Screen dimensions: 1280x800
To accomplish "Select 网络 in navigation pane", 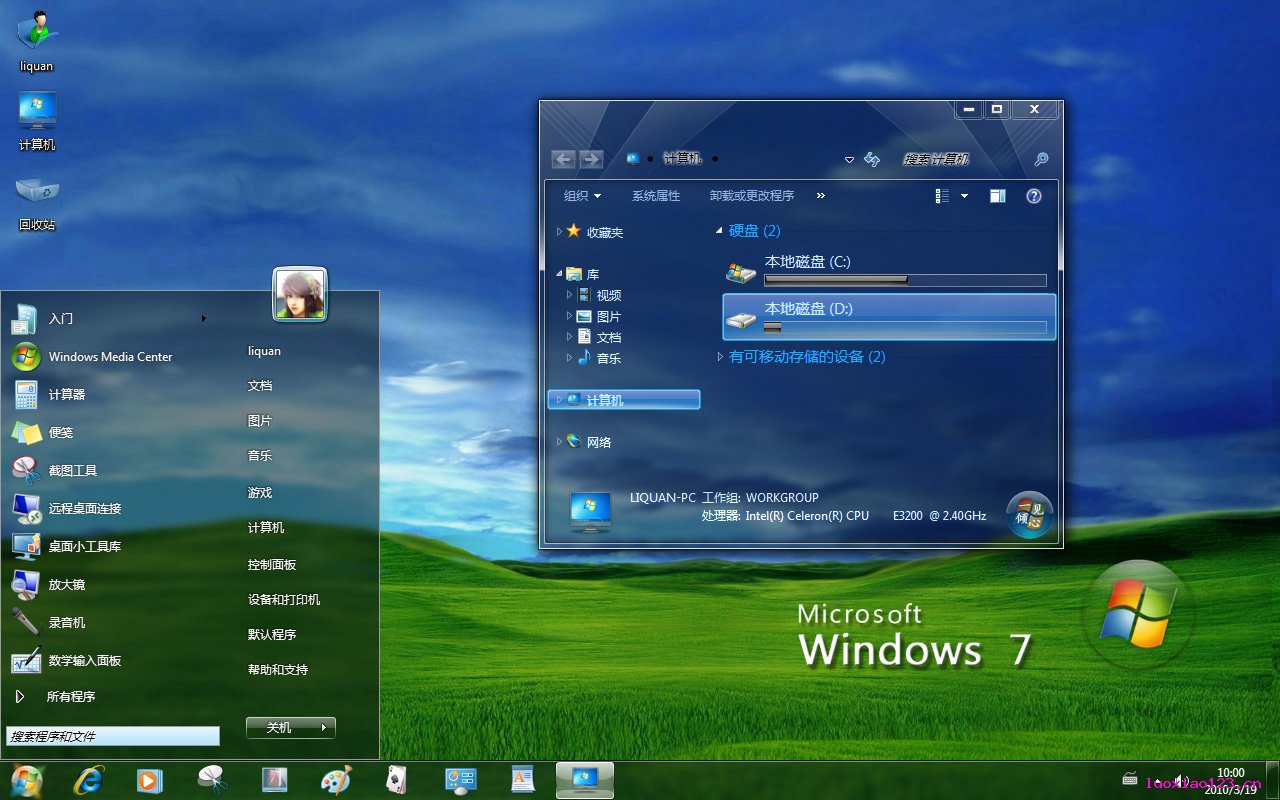I will point(598,442).
